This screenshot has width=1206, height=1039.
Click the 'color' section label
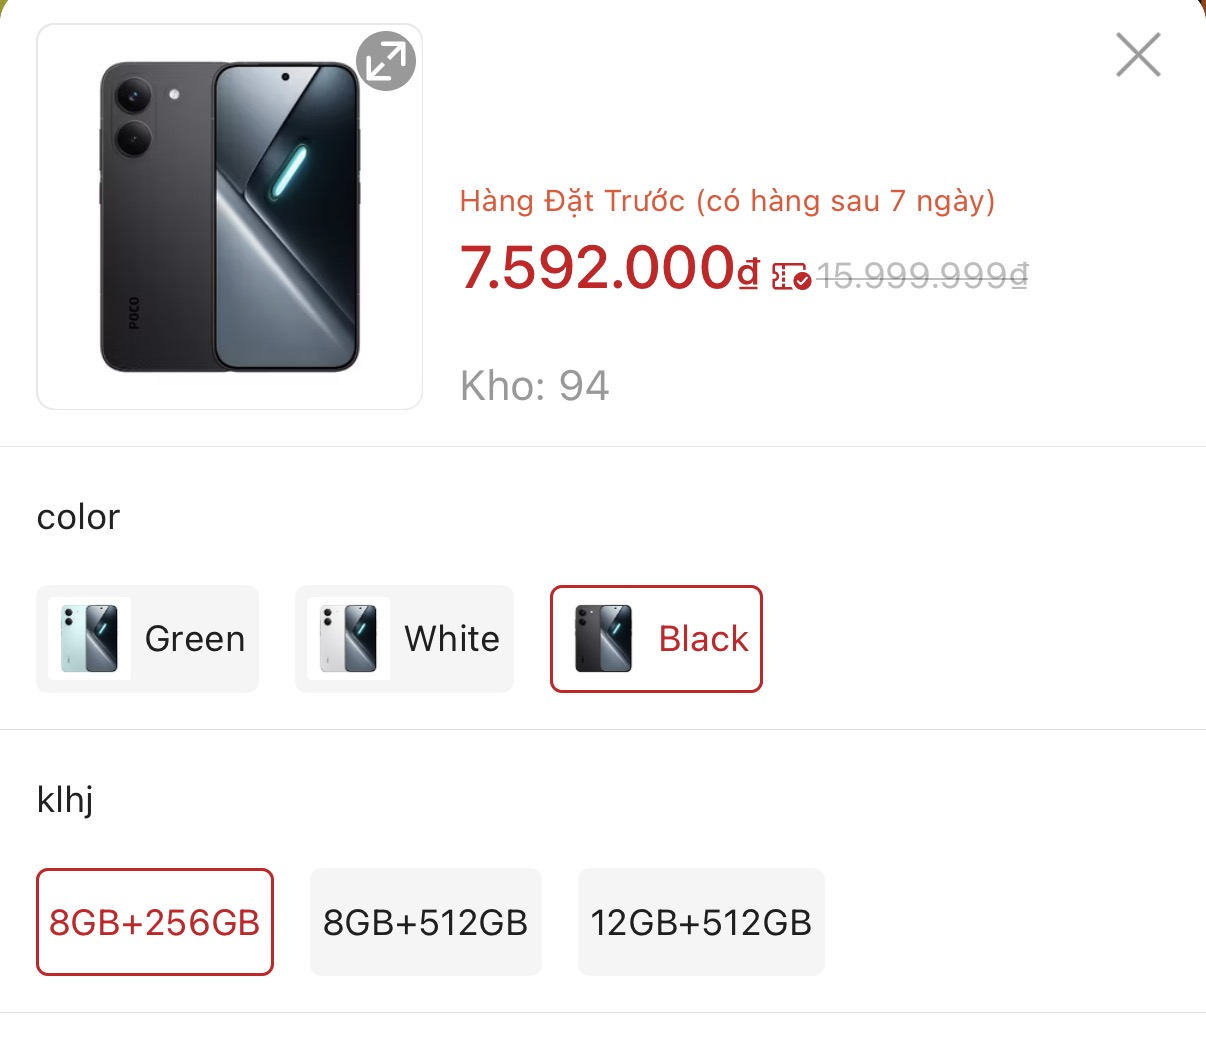tap(78, 516)
